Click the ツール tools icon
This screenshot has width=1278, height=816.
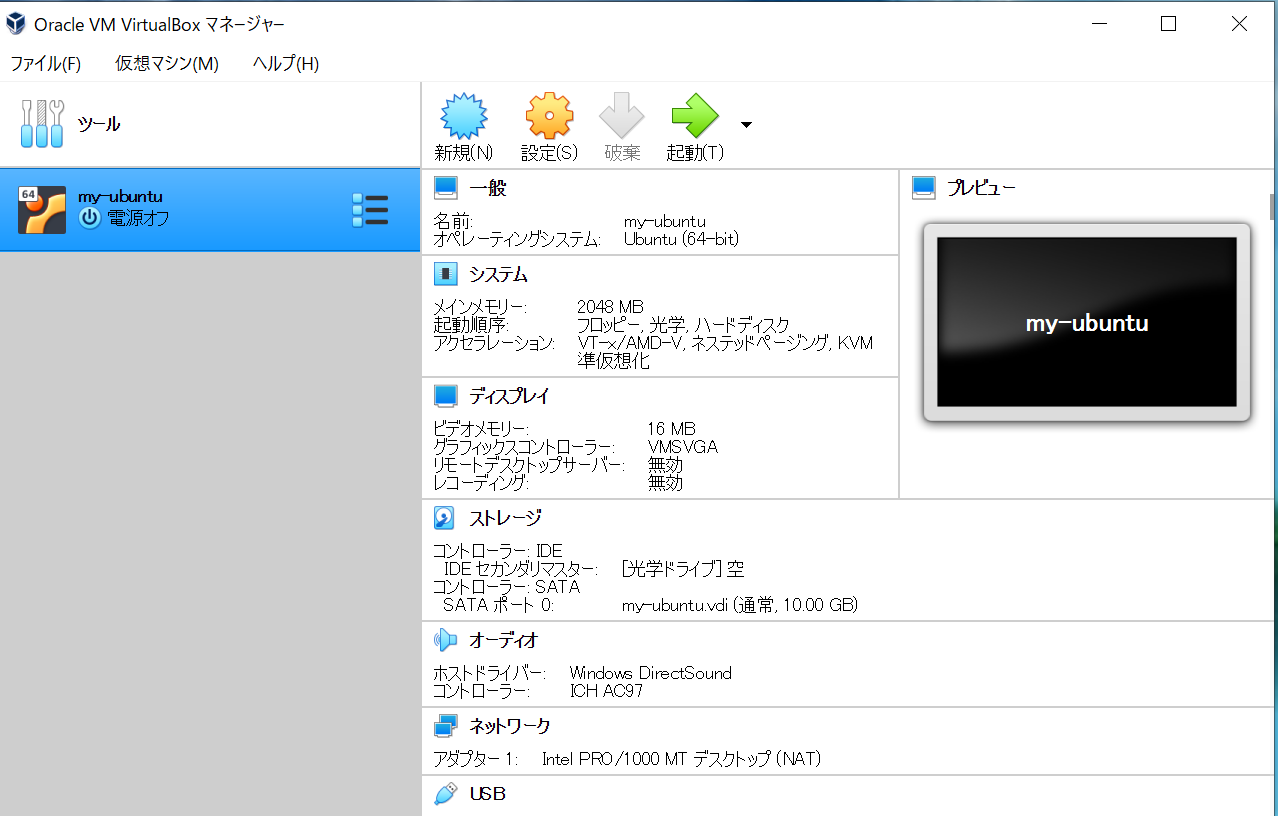[42, 124]
